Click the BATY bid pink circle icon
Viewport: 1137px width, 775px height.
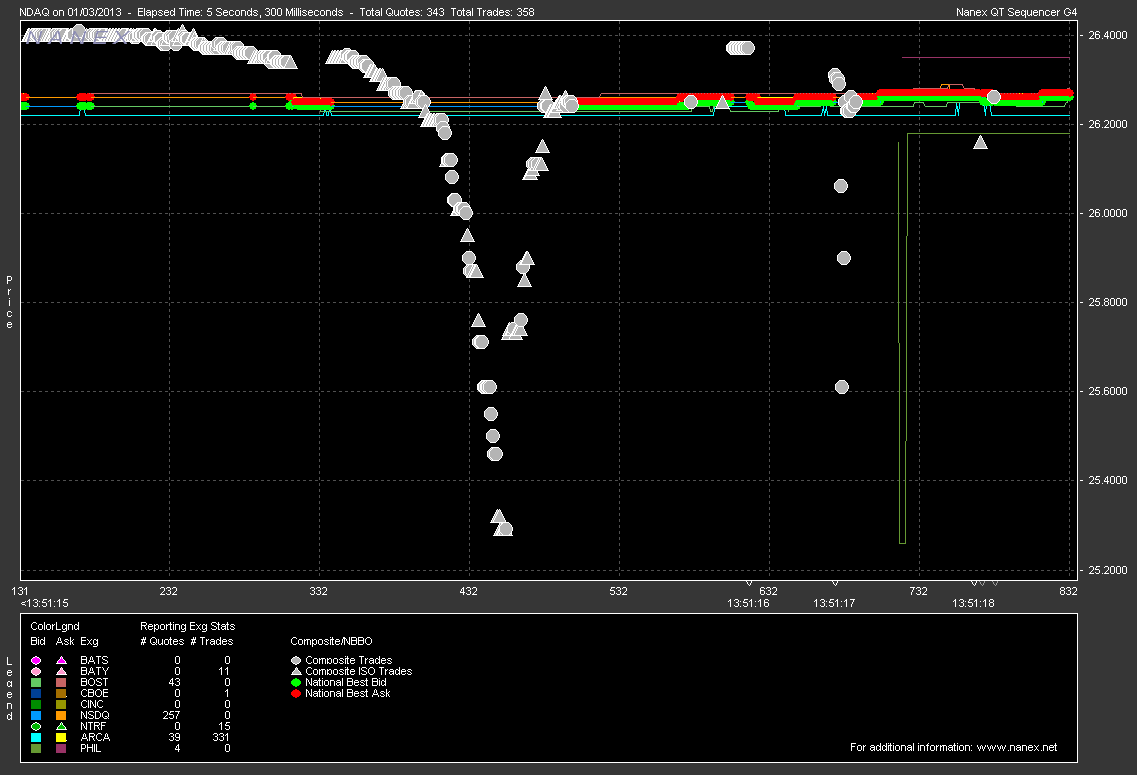(37, 672)
